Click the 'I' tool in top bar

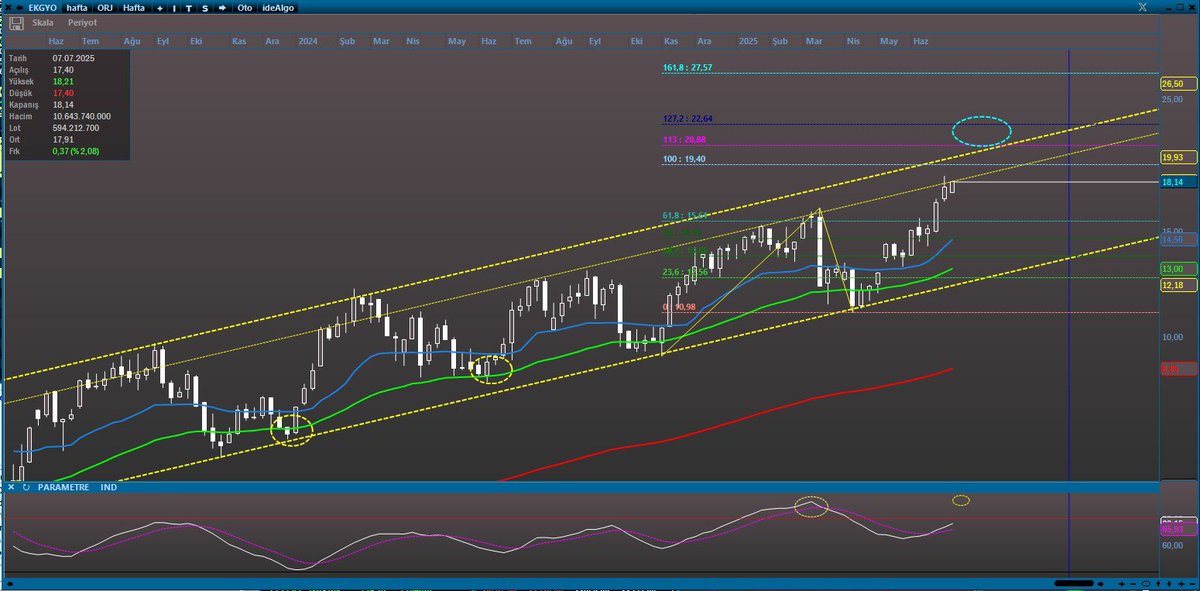tap(174, 8)
